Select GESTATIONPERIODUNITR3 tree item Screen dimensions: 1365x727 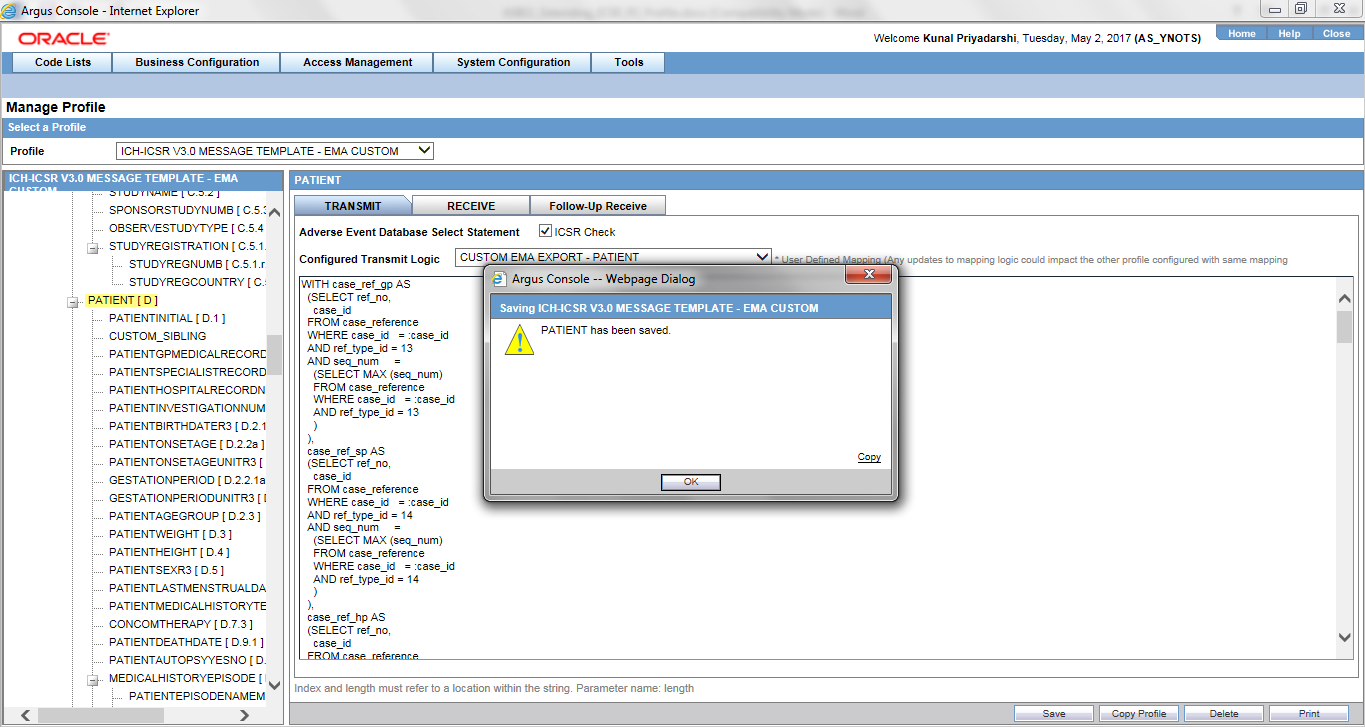(187, 498)
